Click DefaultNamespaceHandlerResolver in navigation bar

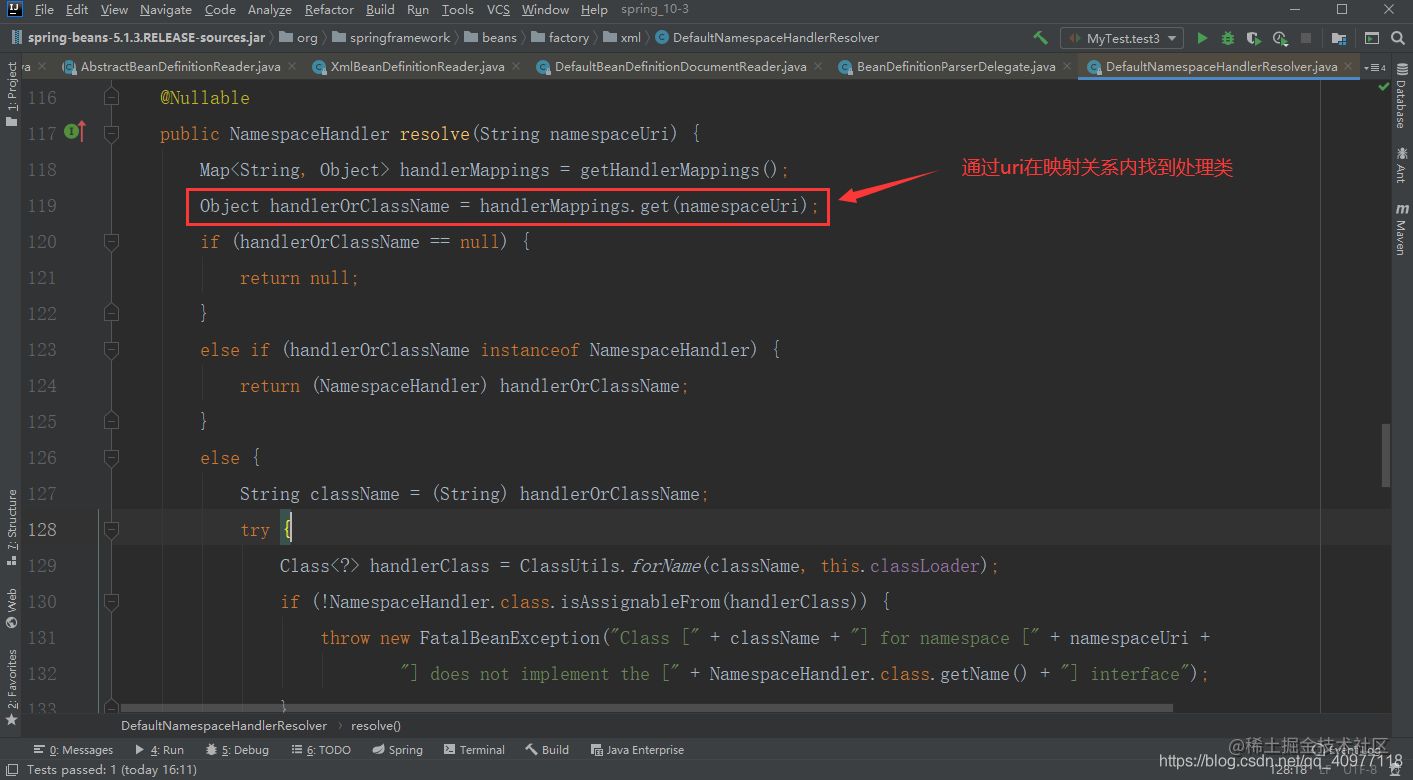coord(767,38)
